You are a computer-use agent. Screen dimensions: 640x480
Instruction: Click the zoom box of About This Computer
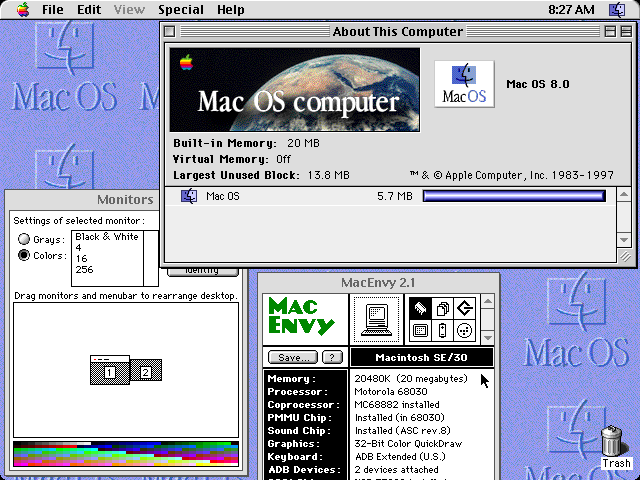pyautogui.click(x=610, y=31)
